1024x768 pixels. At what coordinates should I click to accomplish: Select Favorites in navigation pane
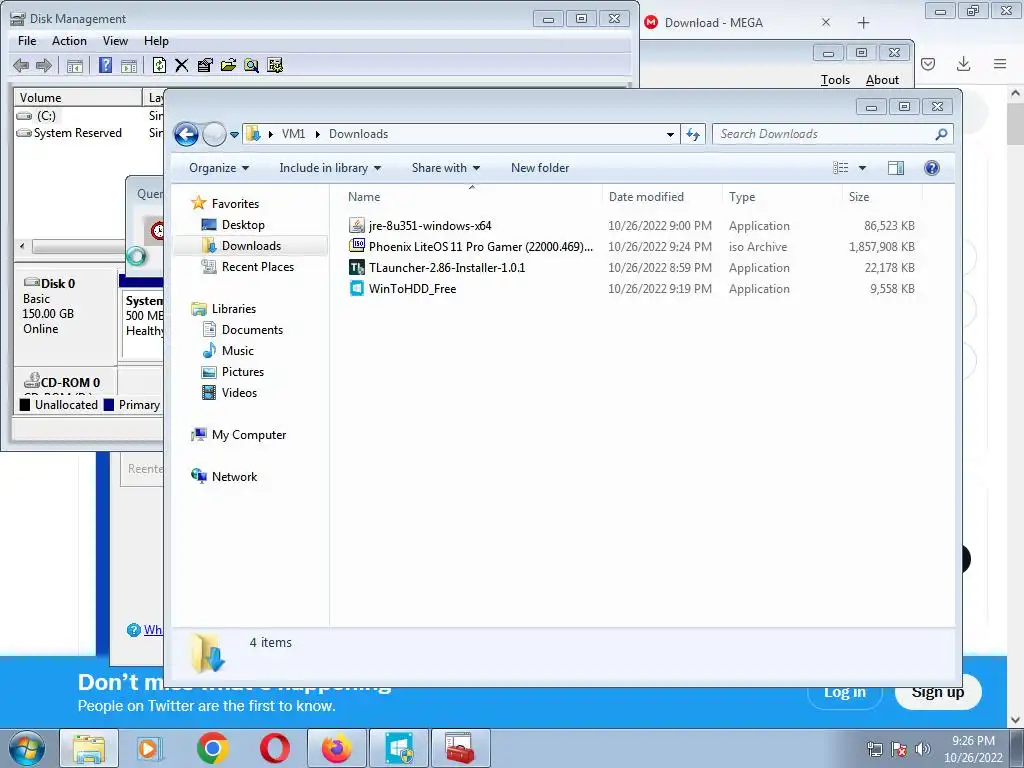[x=235, y=204]
